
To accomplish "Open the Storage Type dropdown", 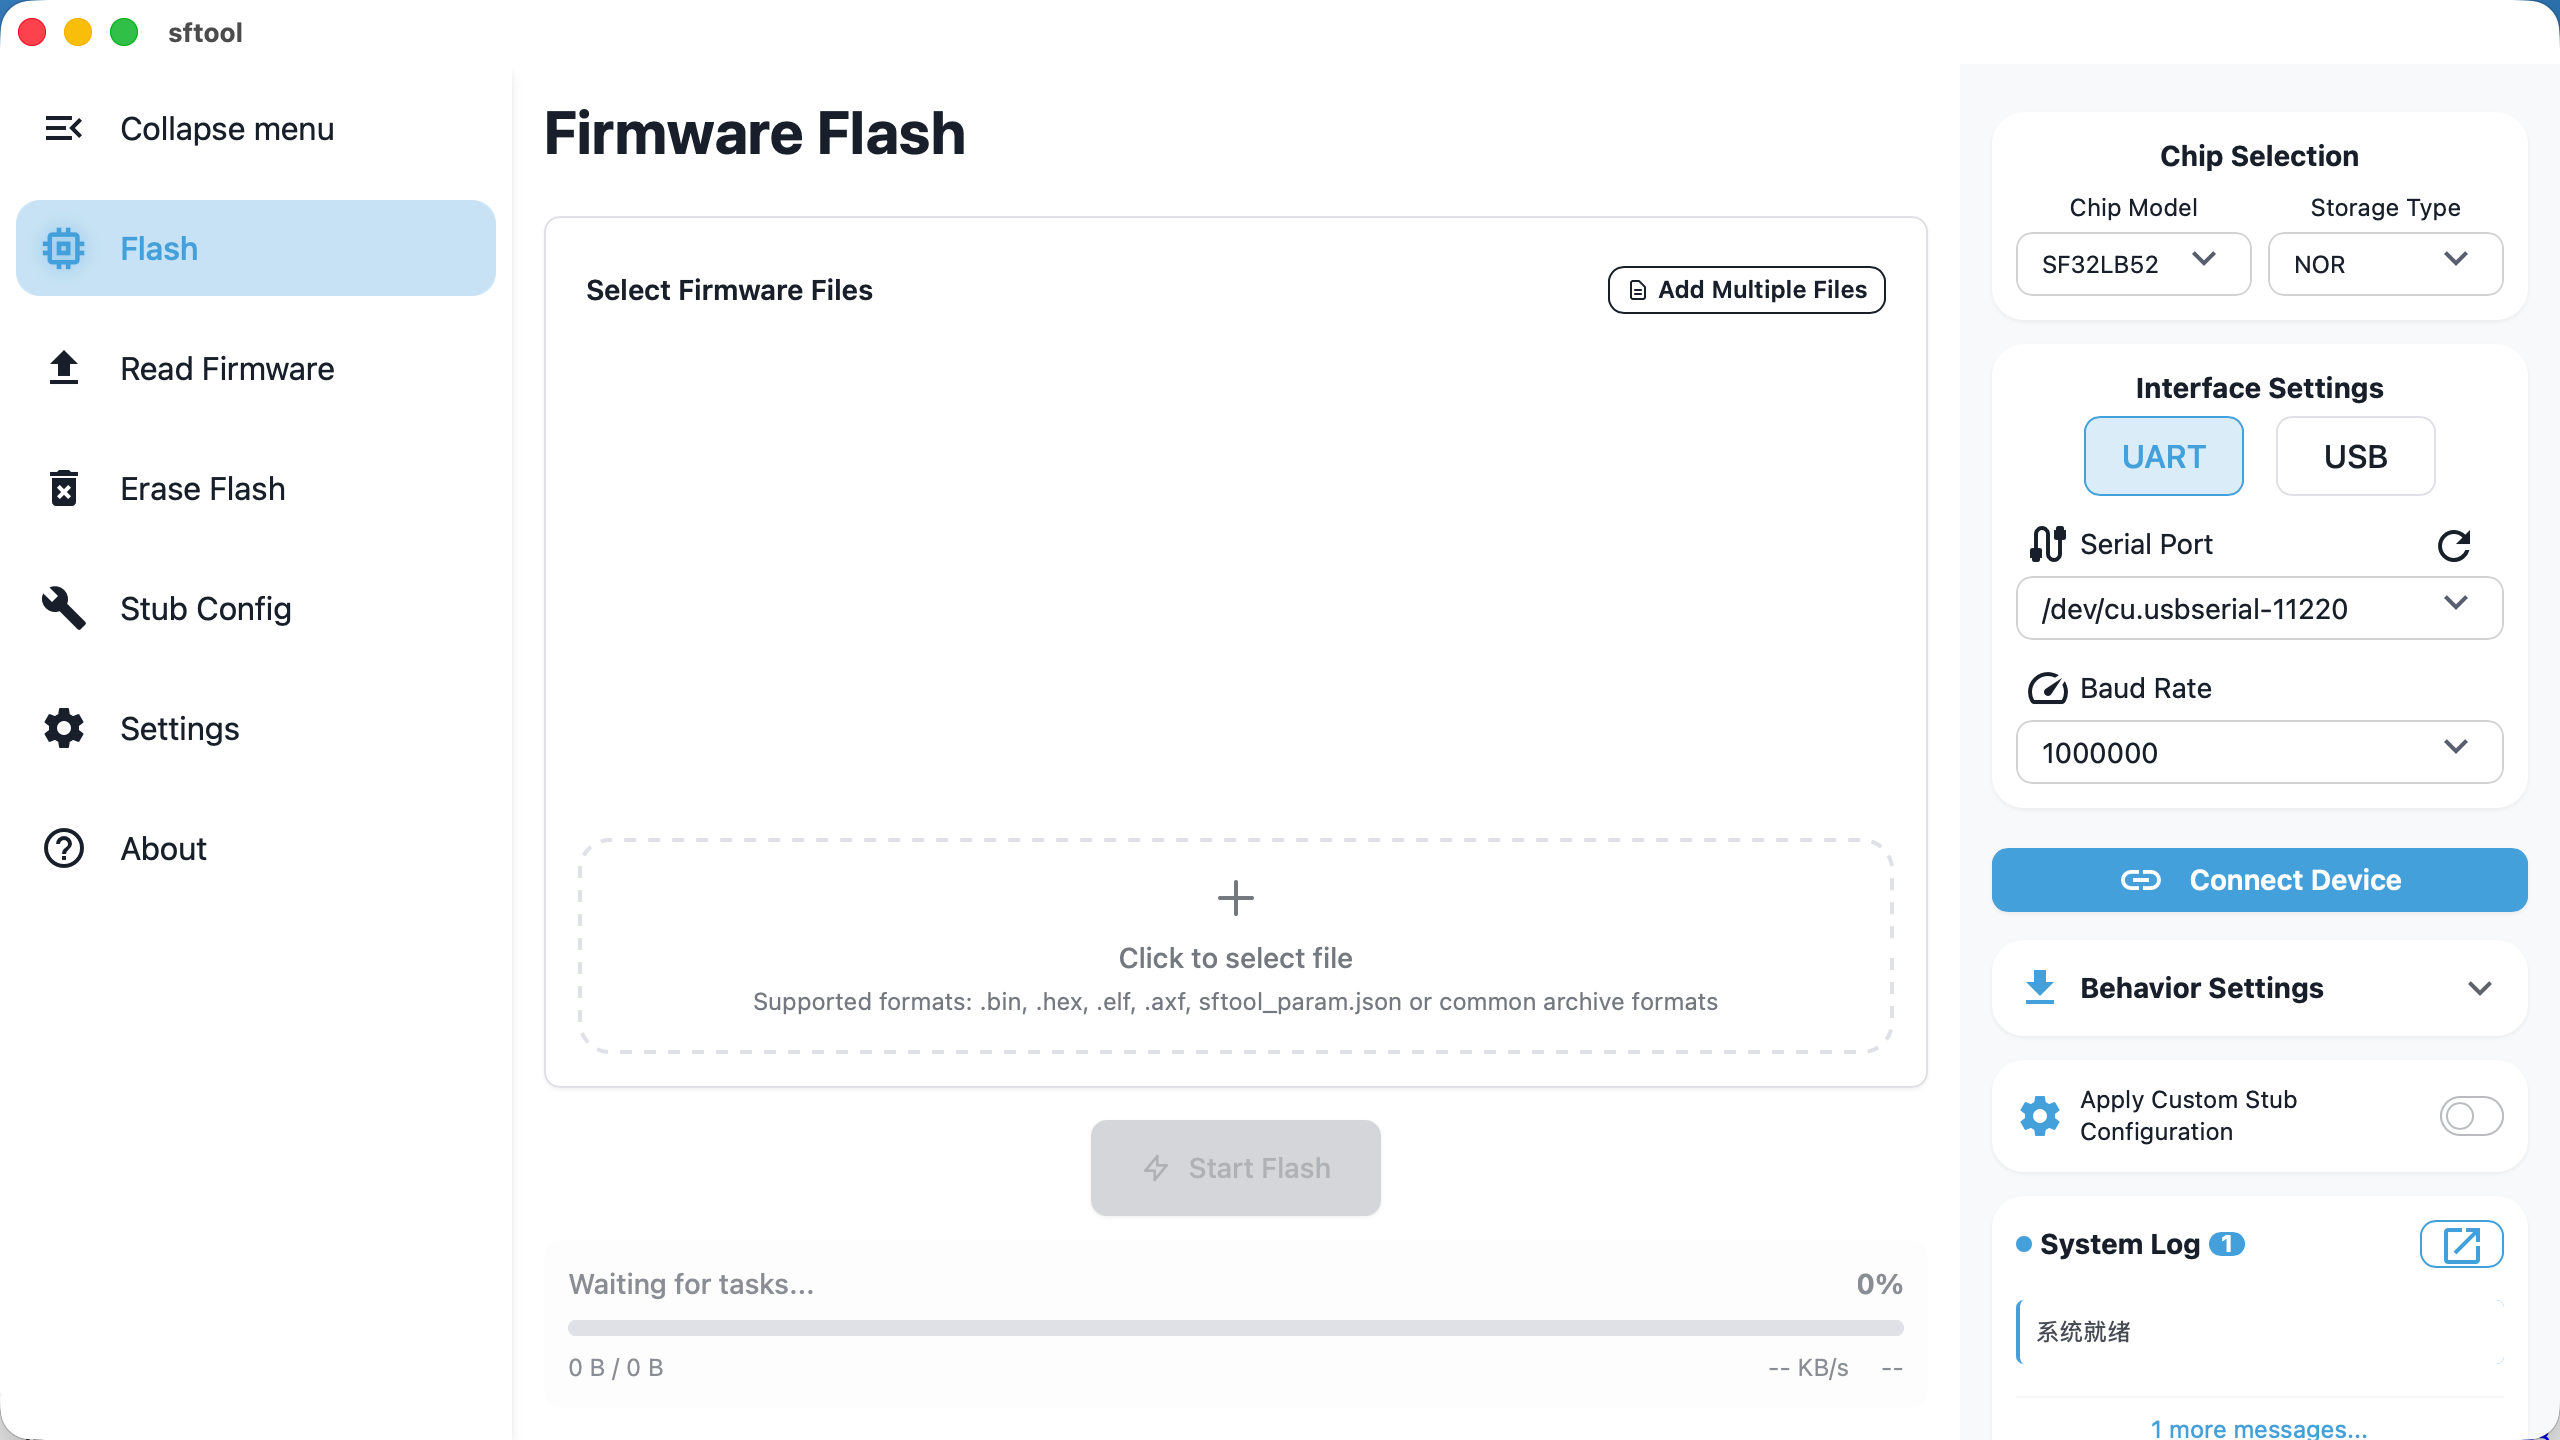I will click(x=2384, y=264).
